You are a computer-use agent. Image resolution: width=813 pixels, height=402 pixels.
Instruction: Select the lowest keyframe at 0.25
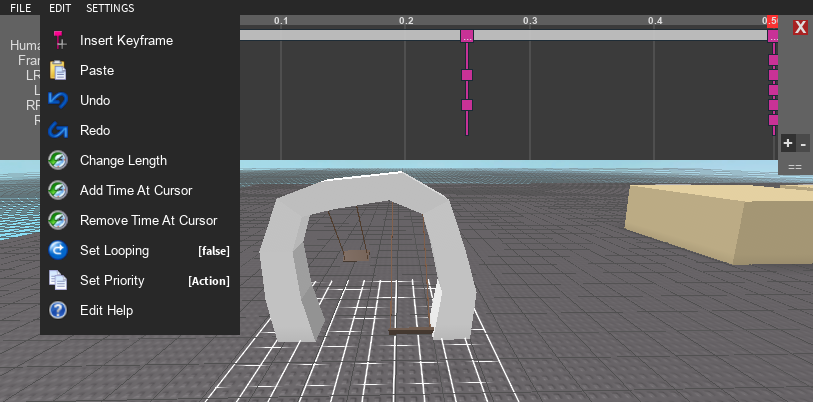(x=467, y=105)
